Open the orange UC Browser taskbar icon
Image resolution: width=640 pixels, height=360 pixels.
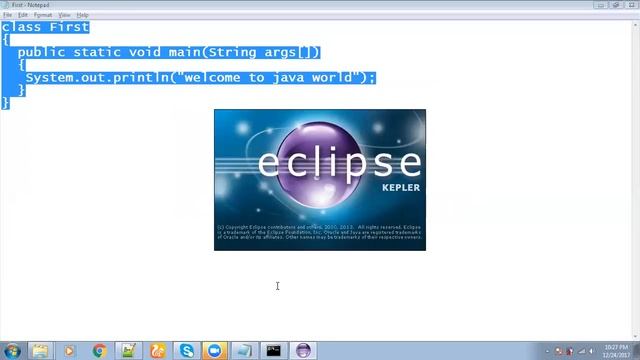click(158, 351)
